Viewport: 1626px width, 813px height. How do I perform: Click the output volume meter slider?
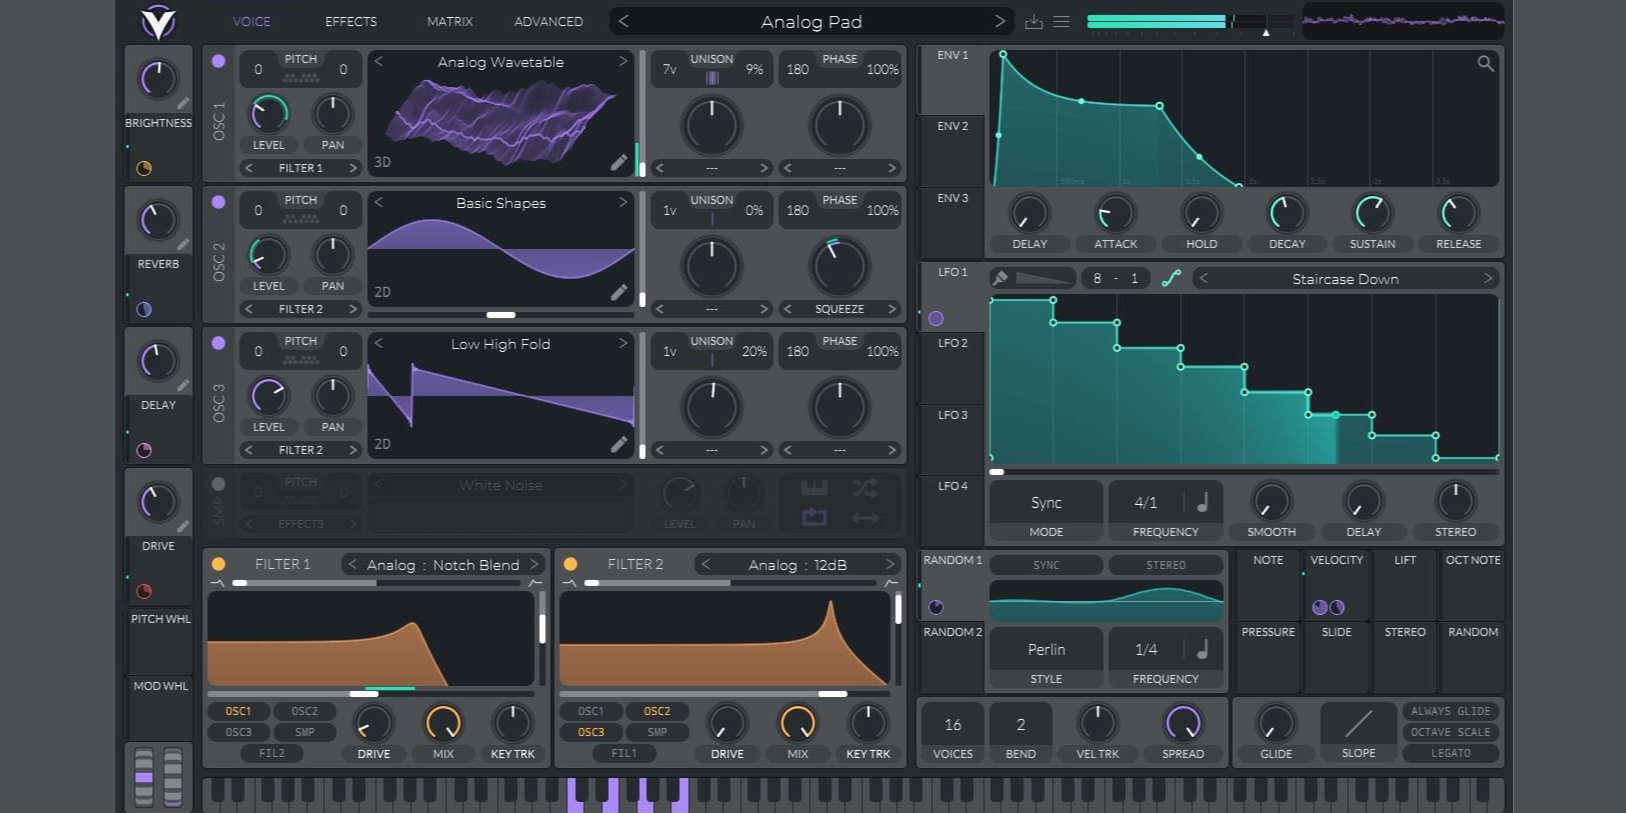click(1190, 21)
